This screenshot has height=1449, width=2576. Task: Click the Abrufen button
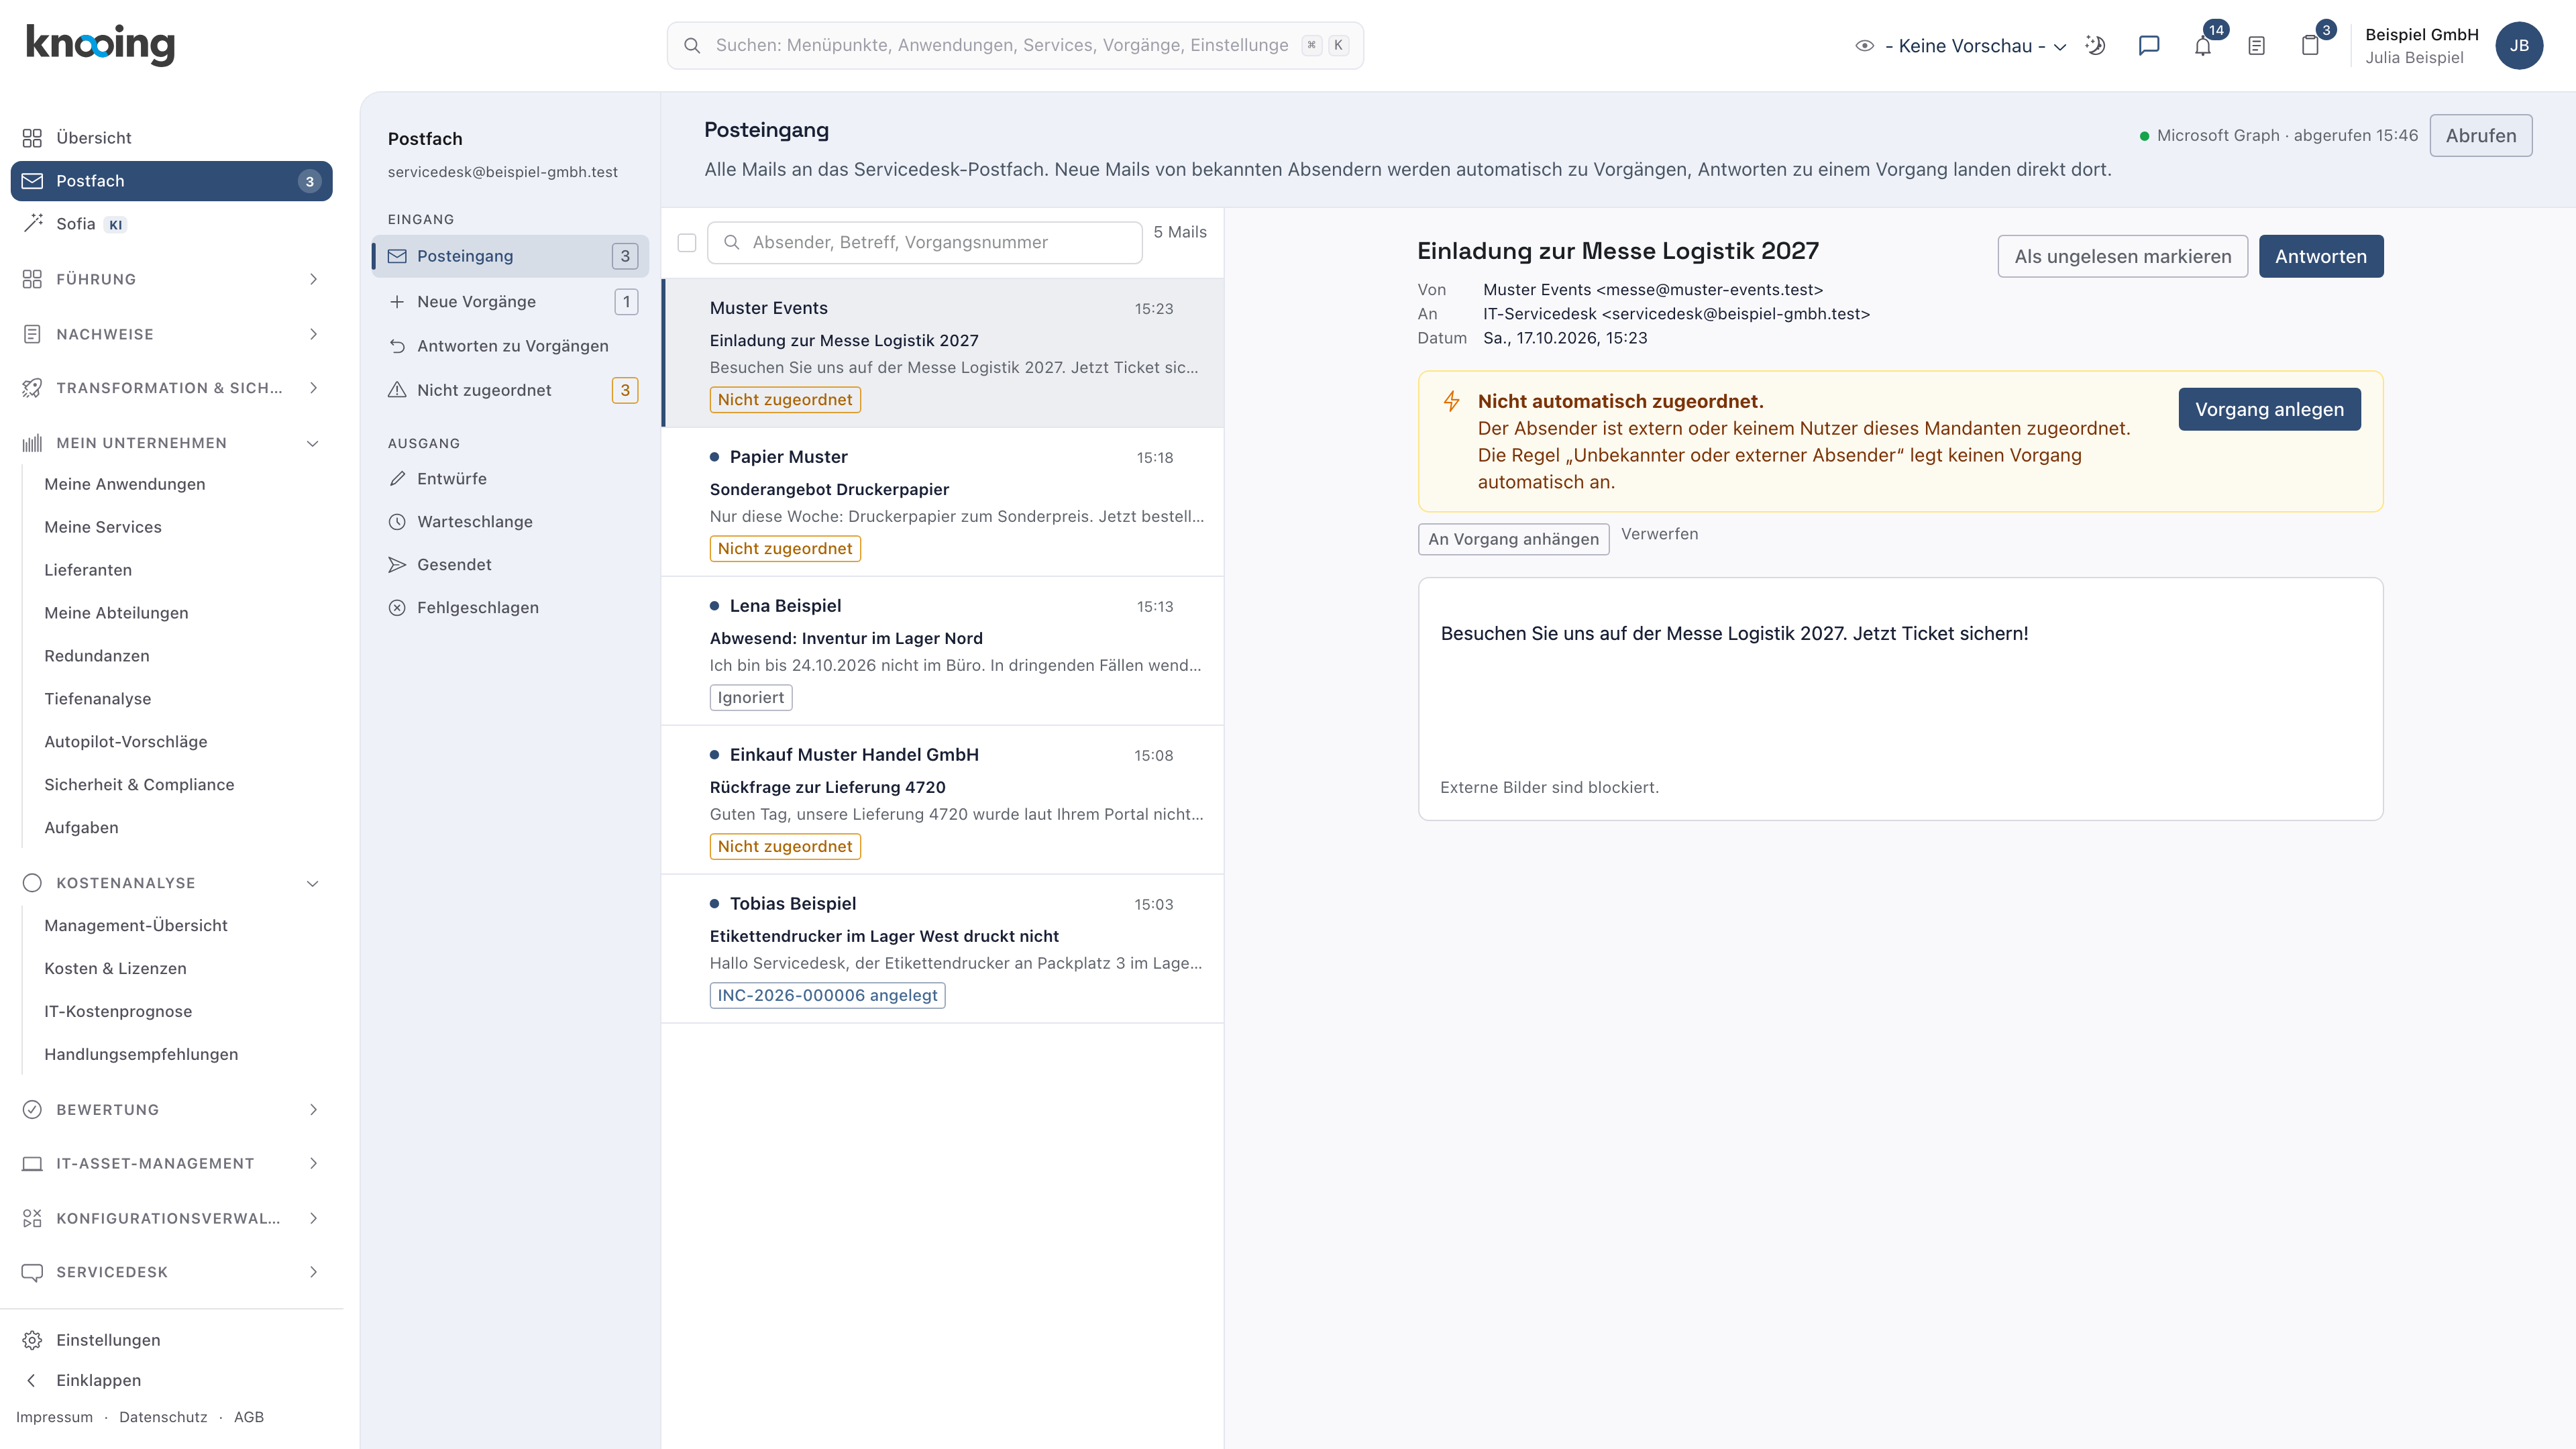(2481, 136)
